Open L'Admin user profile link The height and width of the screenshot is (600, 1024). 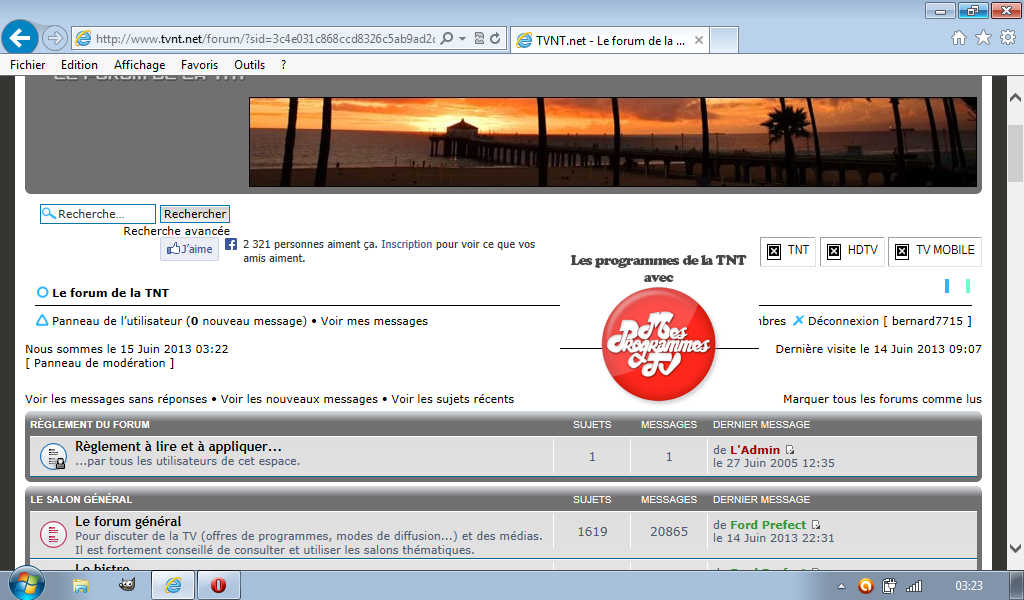[x=755, y=450]
